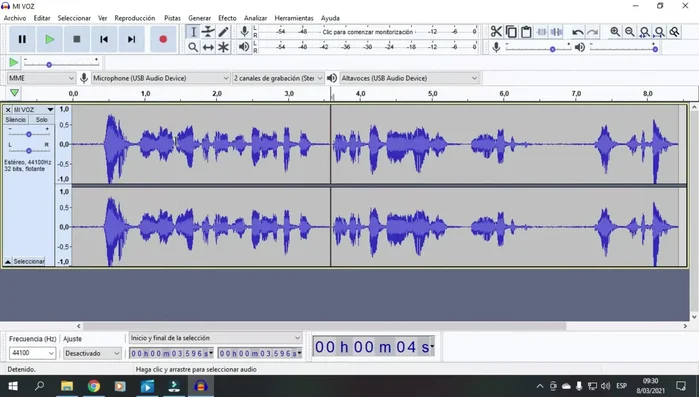Skip to start of the track
699x397 pixels.
[x=104, y=39]
